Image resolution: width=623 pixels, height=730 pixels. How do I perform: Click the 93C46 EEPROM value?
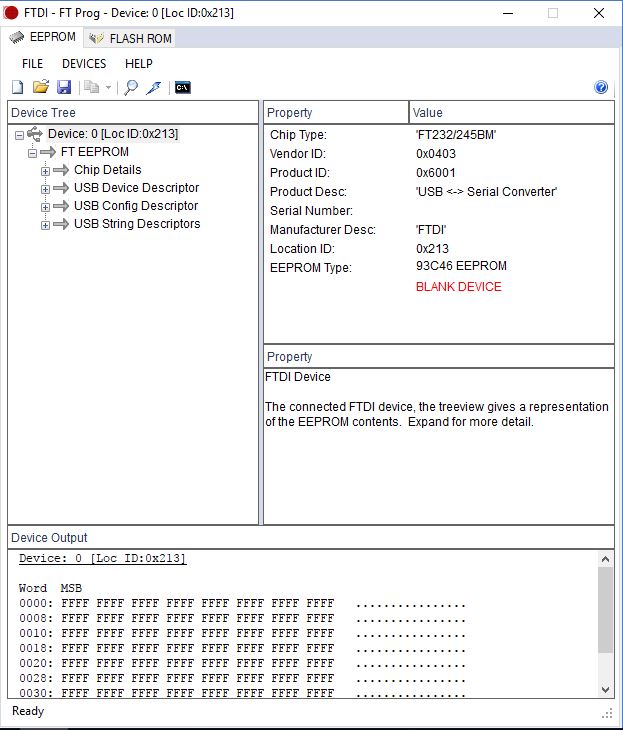click(x=461, y=266)
